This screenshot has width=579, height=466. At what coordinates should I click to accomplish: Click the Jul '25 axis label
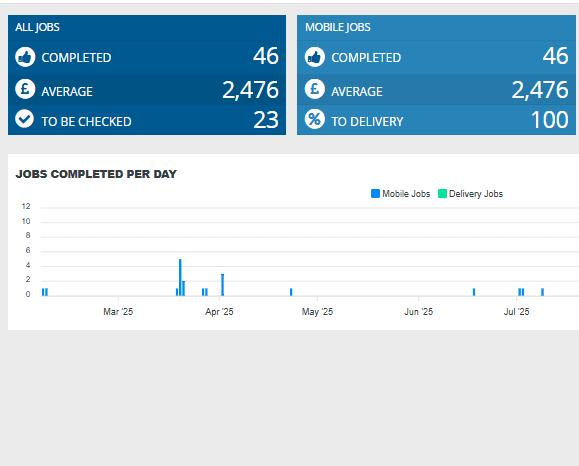coord(516,312)
